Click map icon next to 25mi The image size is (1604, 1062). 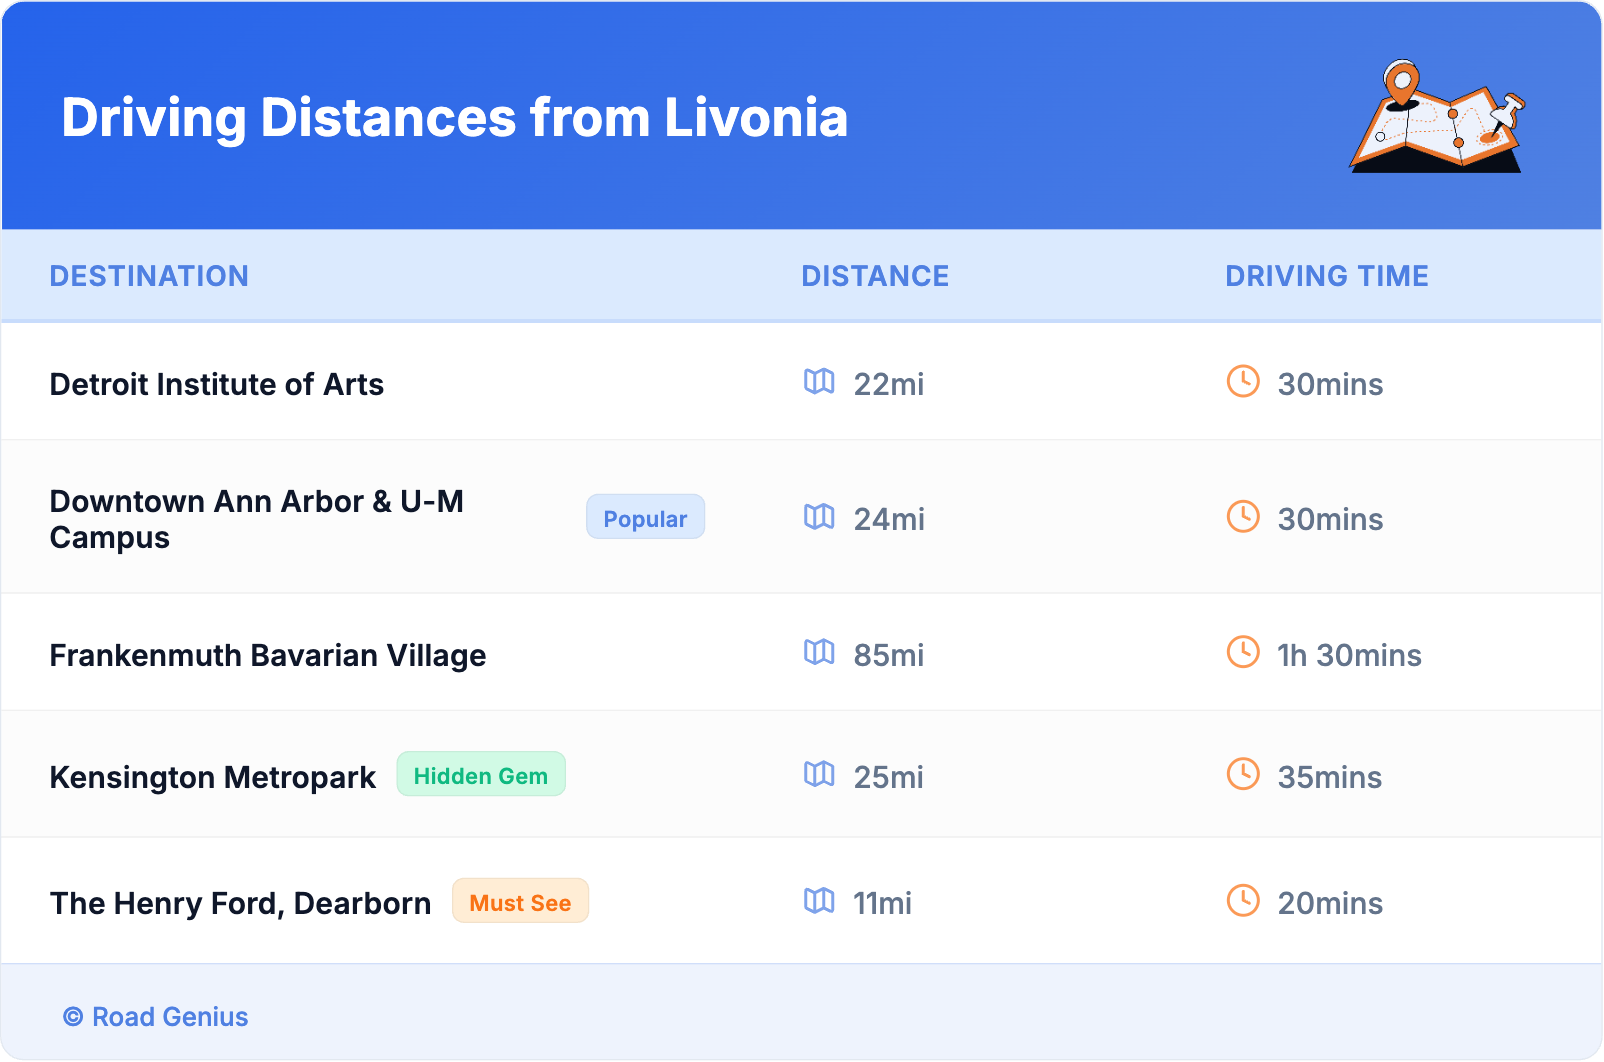(x=819, y=775)
